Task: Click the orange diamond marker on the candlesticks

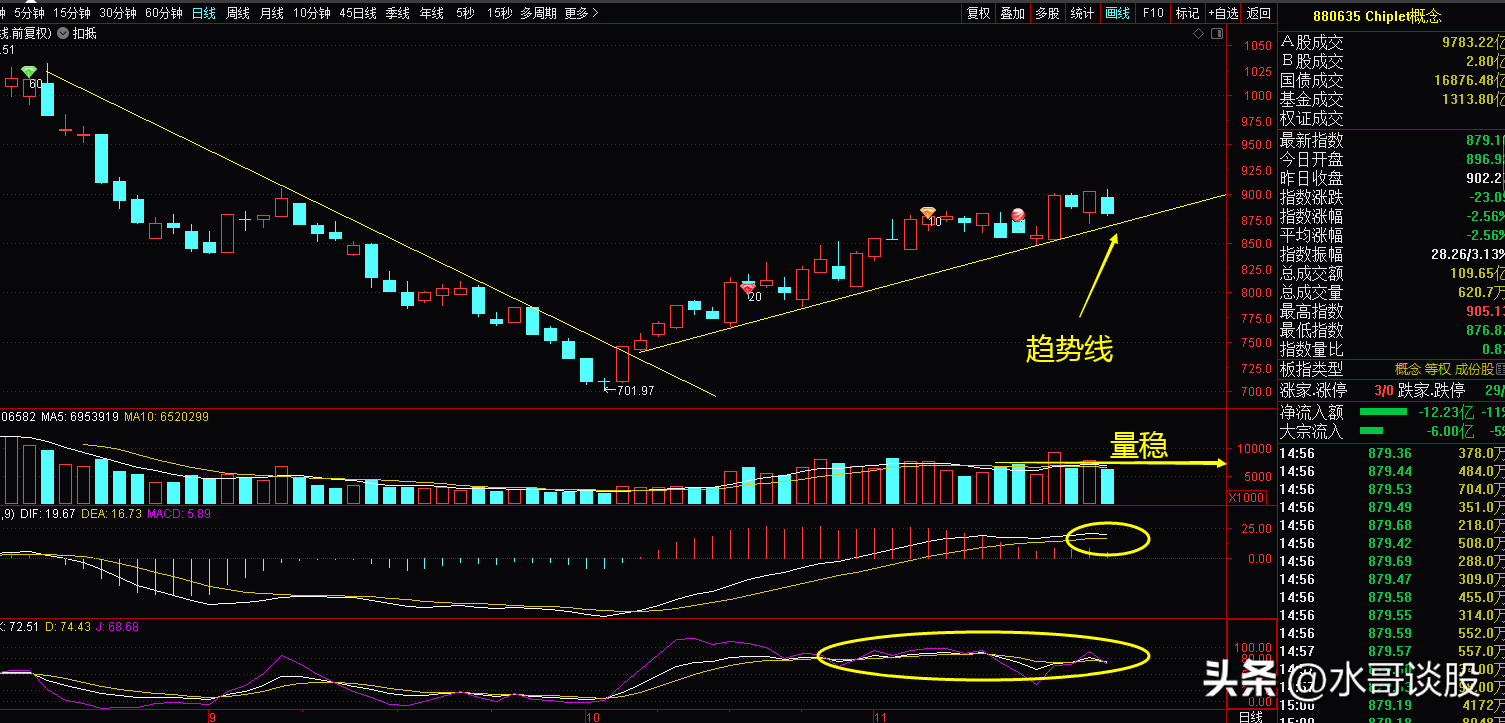Action: (928, 212)
